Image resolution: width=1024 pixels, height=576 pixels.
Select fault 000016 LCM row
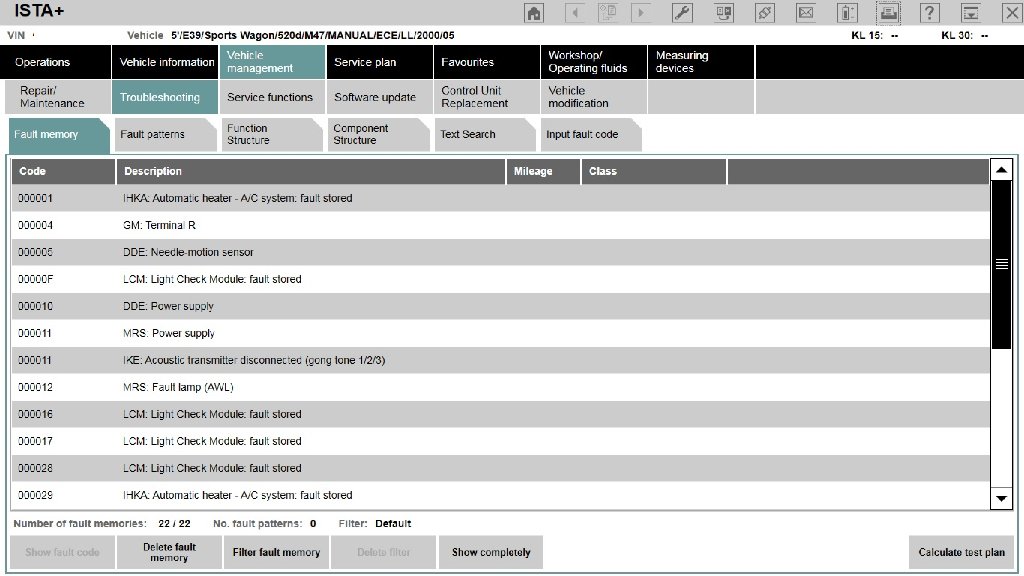click(x=500, y=414)
